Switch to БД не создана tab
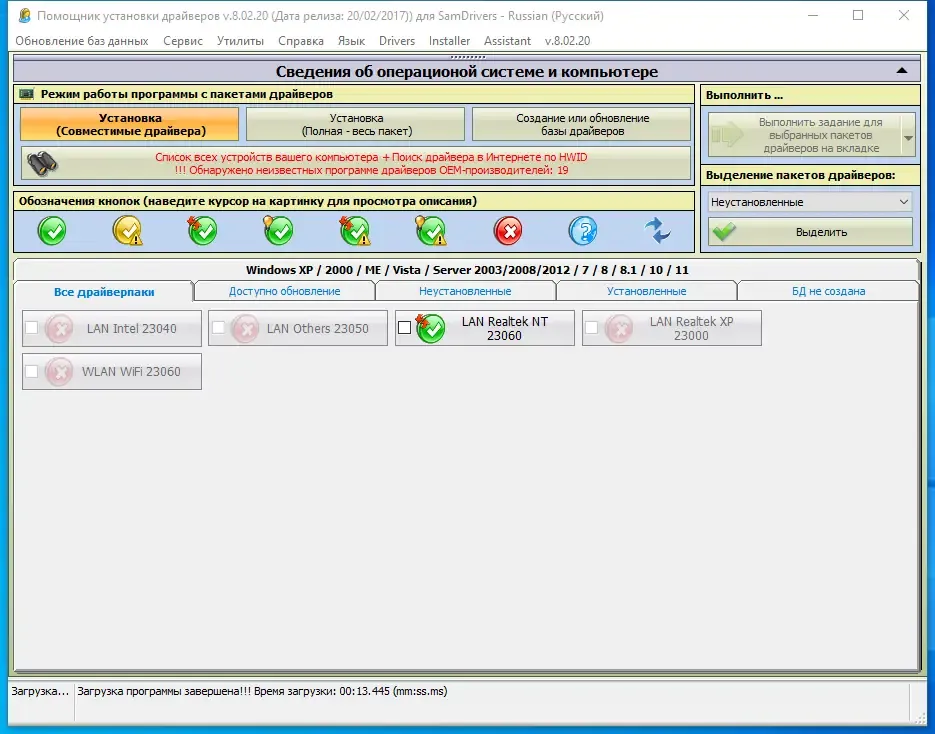Viewport: 935px width, 734px height. [828, 292]
